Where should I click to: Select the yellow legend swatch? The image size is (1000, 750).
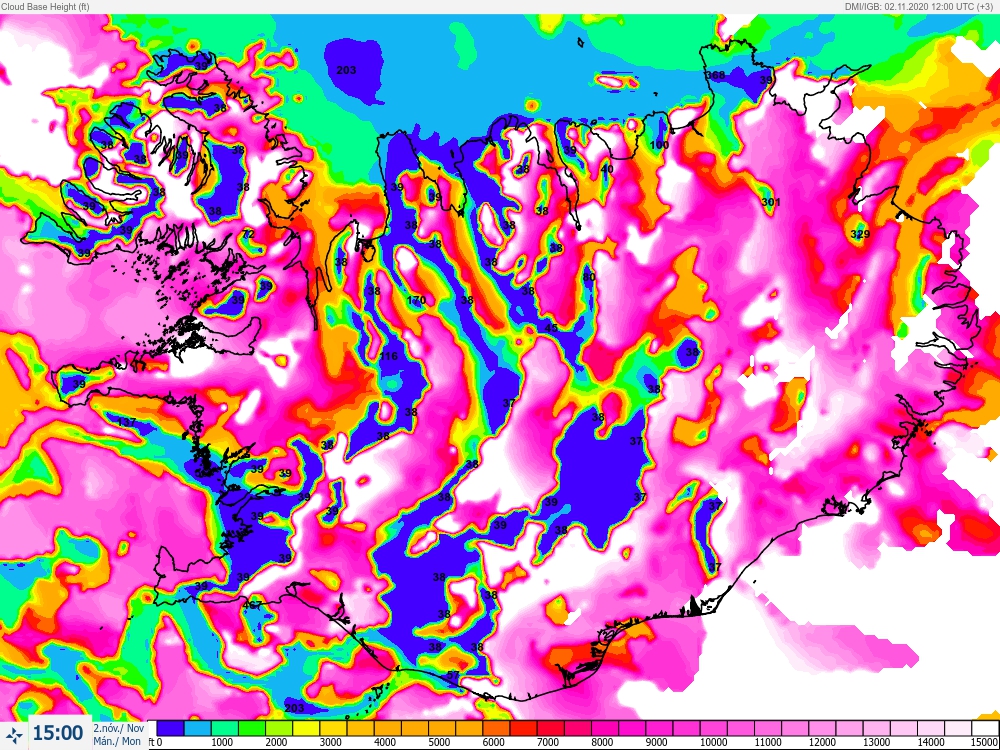tap(305, 728)
